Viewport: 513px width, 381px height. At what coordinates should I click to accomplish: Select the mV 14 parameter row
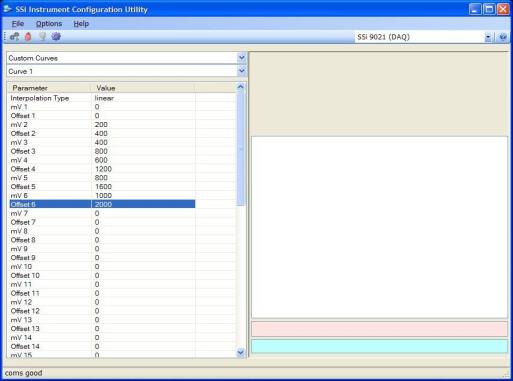coord(102,337)
